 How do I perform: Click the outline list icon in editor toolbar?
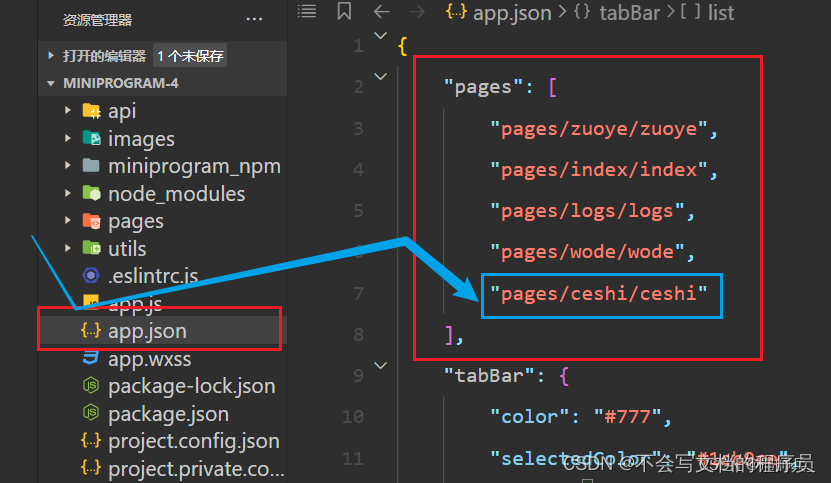point(307,11)
